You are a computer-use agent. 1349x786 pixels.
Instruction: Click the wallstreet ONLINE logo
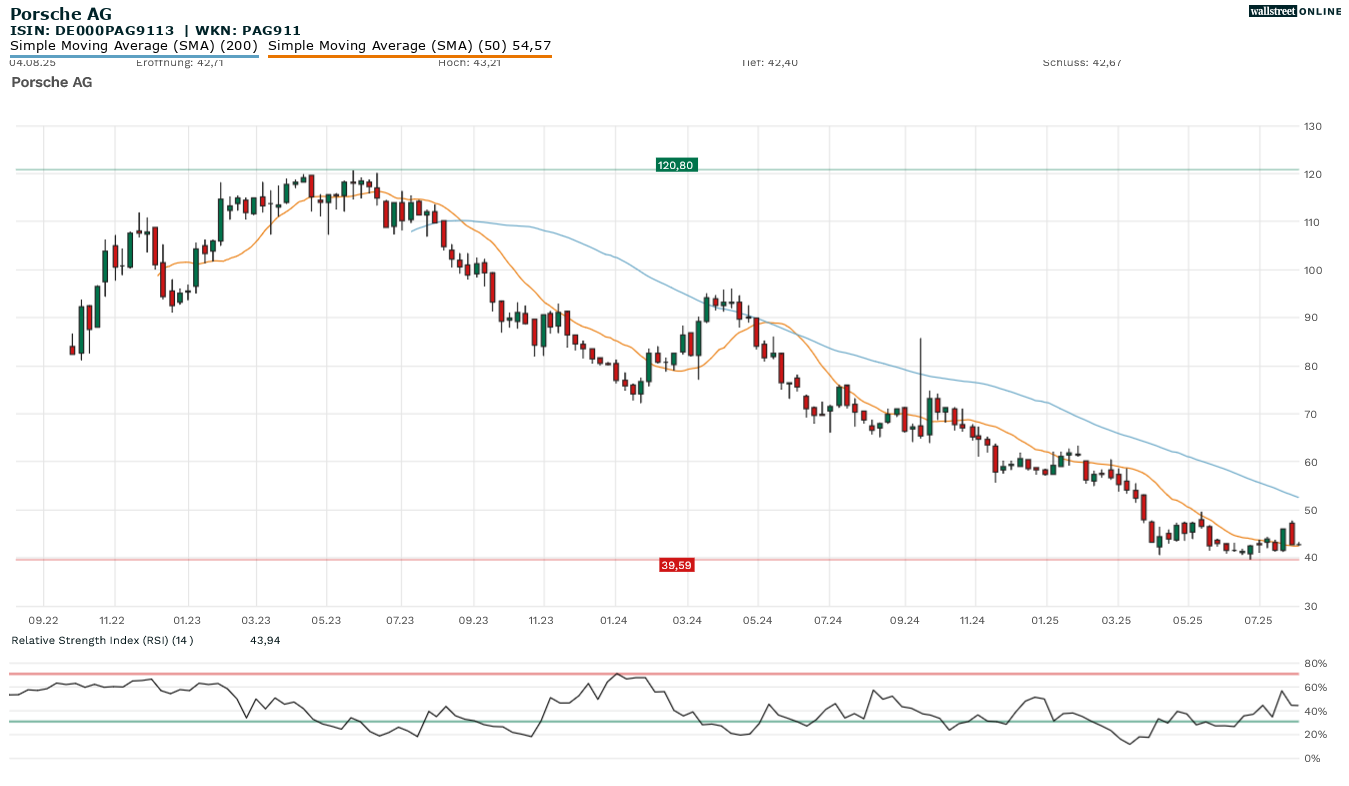pos(1295,11)
